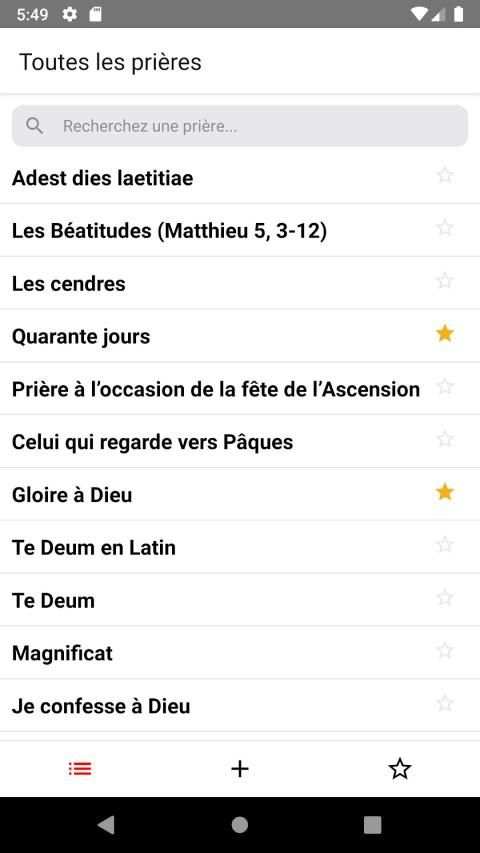Tap the Android home circle button
The height and width of the screenshot is (853, 480).
pyautogui.click(x=240, y=825)
